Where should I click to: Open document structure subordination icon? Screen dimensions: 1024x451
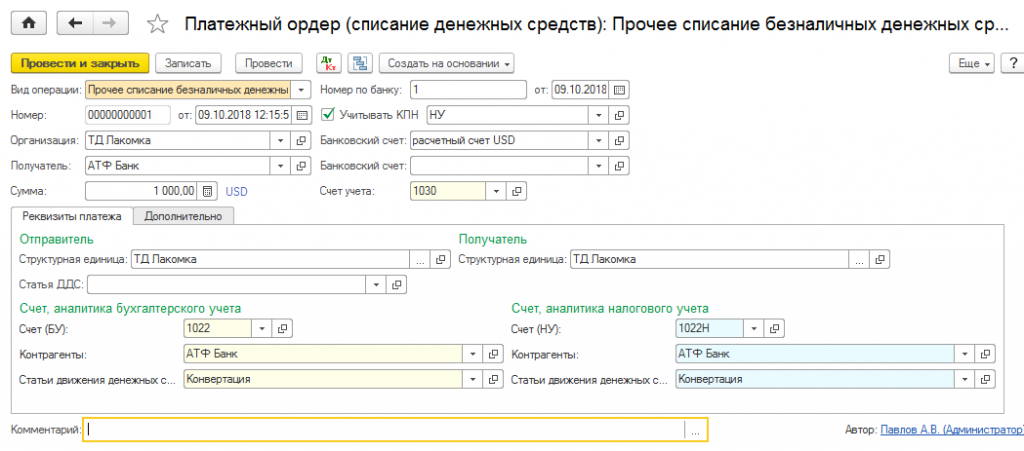point(360,63)
